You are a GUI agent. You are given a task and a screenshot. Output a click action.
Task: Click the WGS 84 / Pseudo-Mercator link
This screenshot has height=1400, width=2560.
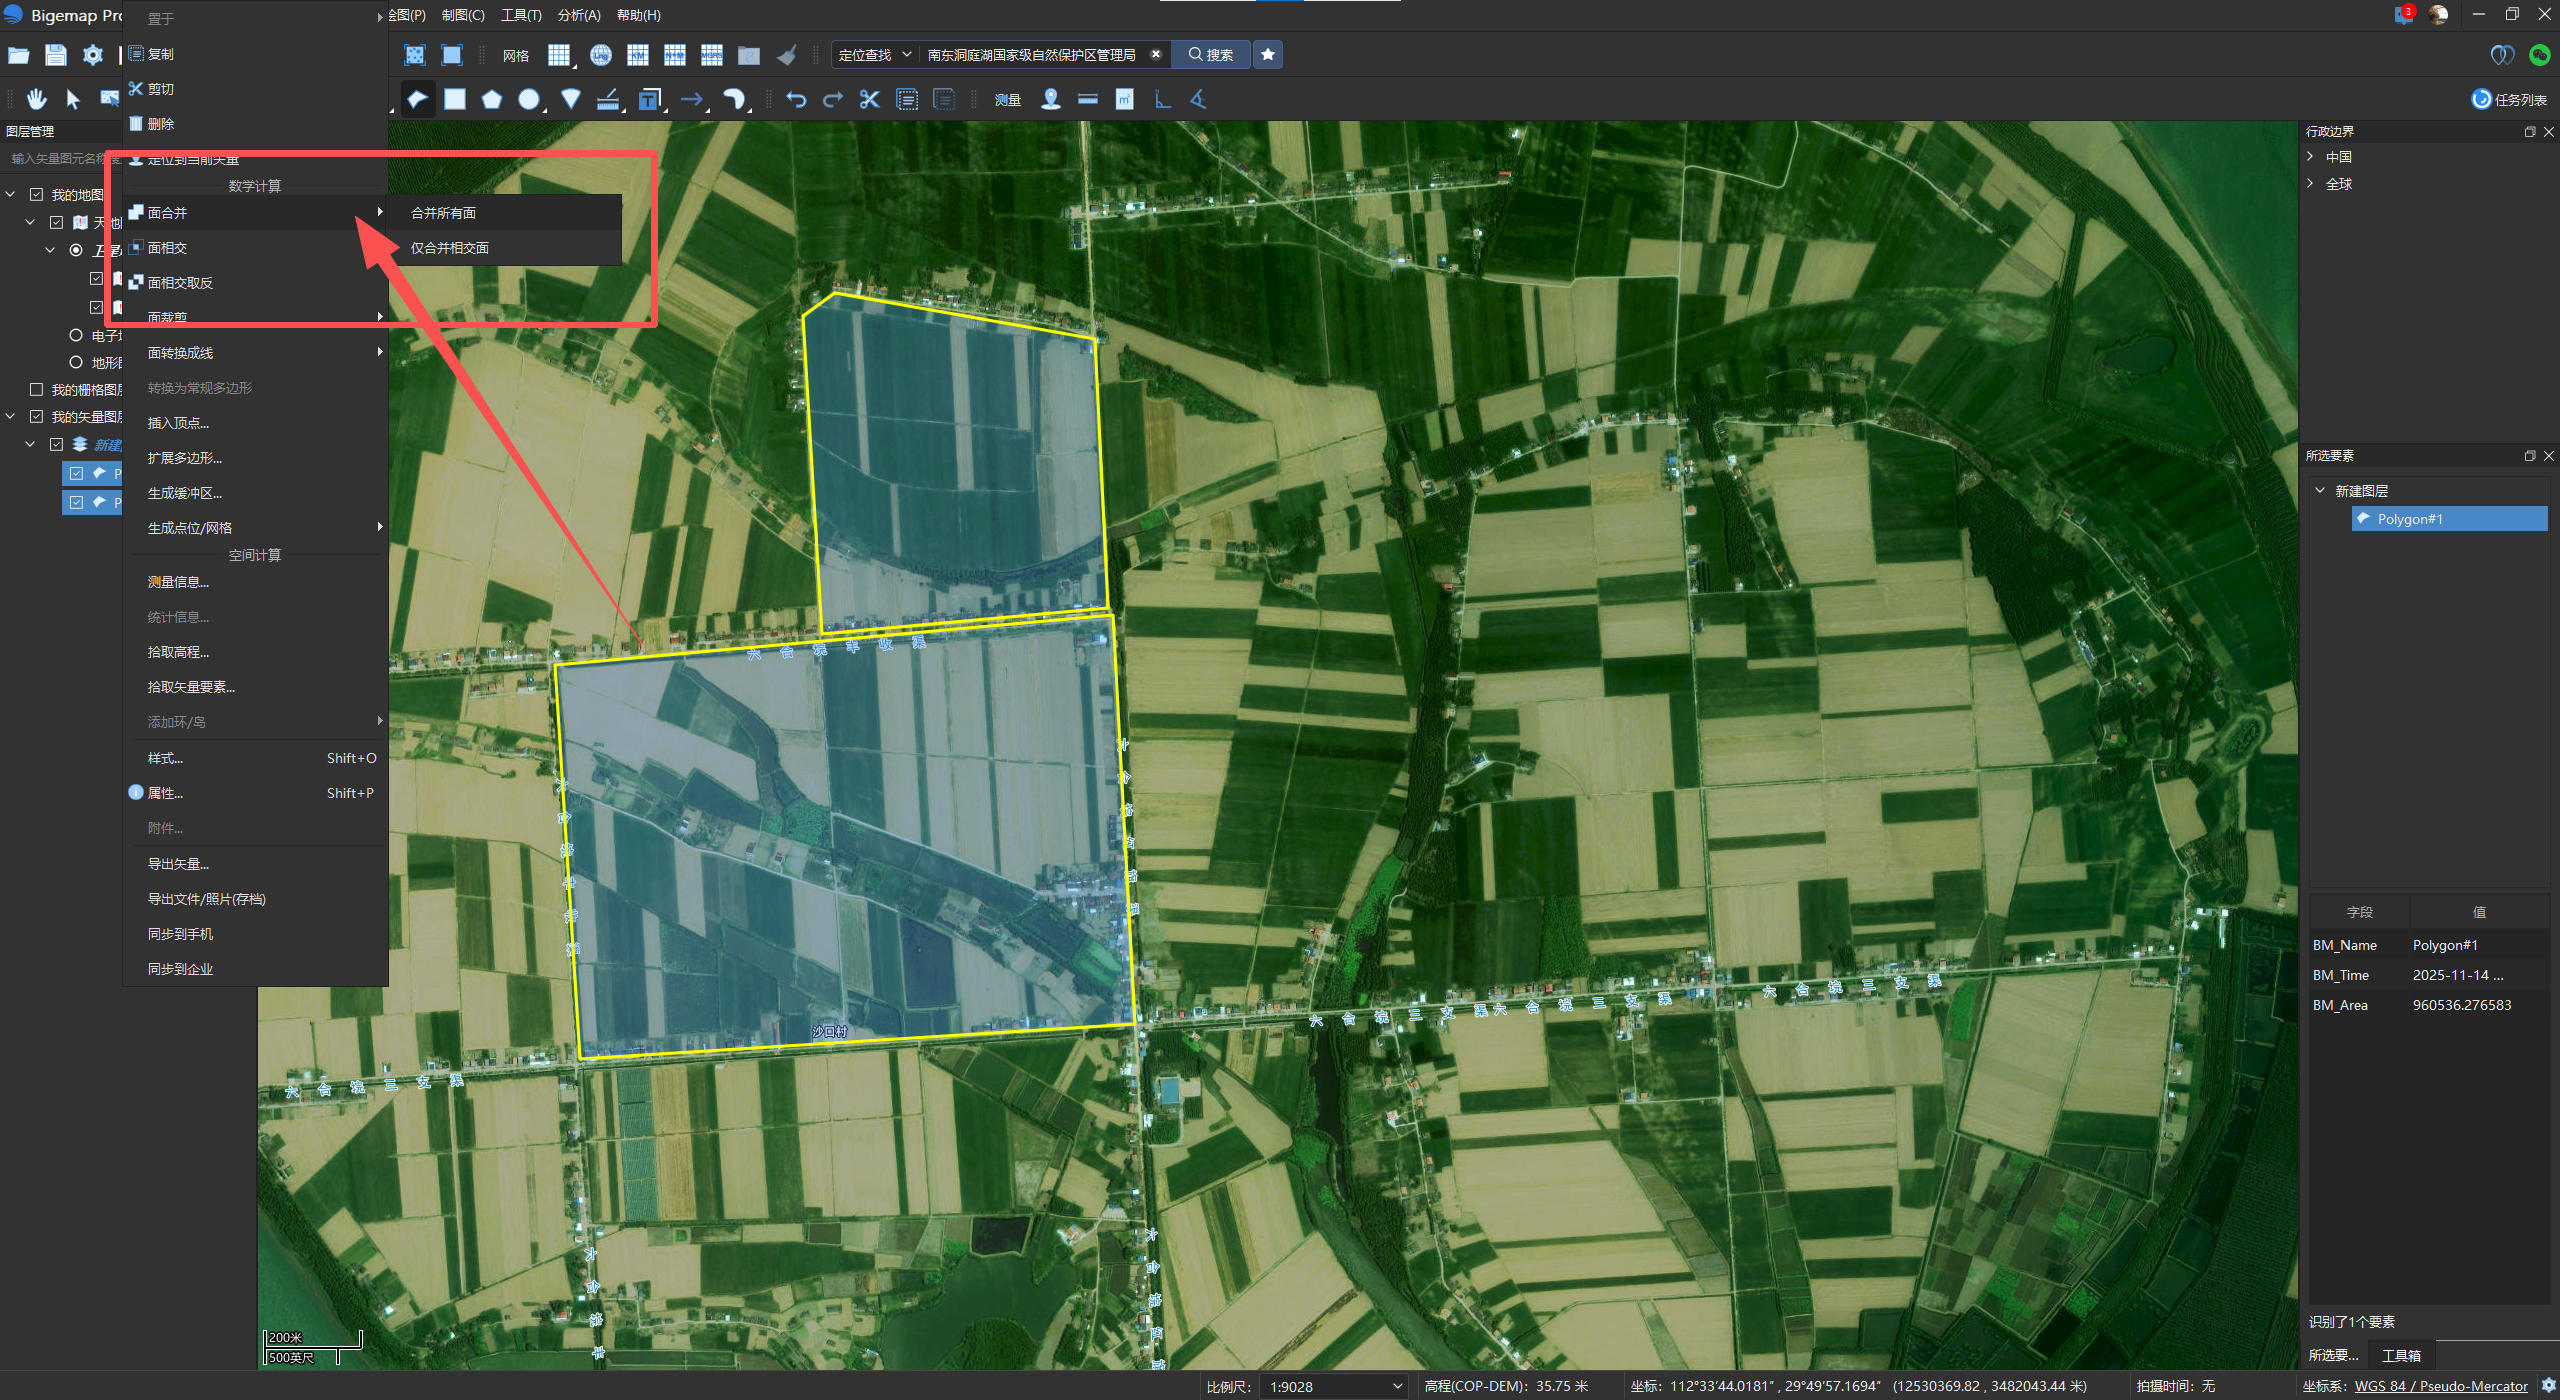tap(2441, 1387)
